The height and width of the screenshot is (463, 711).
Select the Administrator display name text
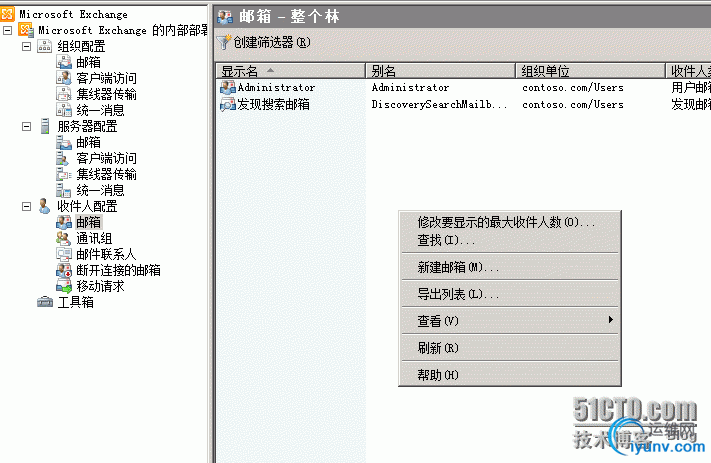(x=276, y=88)
